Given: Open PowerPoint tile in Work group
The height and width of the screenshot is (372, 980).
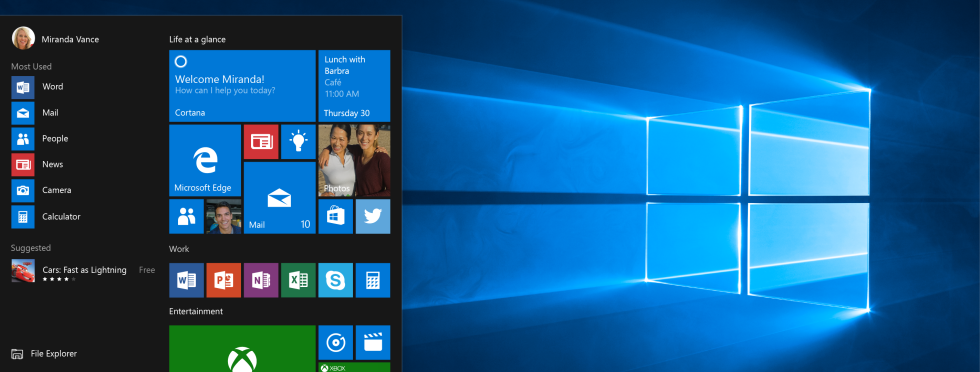Looking at the screenshot, I should pos(224,280).
